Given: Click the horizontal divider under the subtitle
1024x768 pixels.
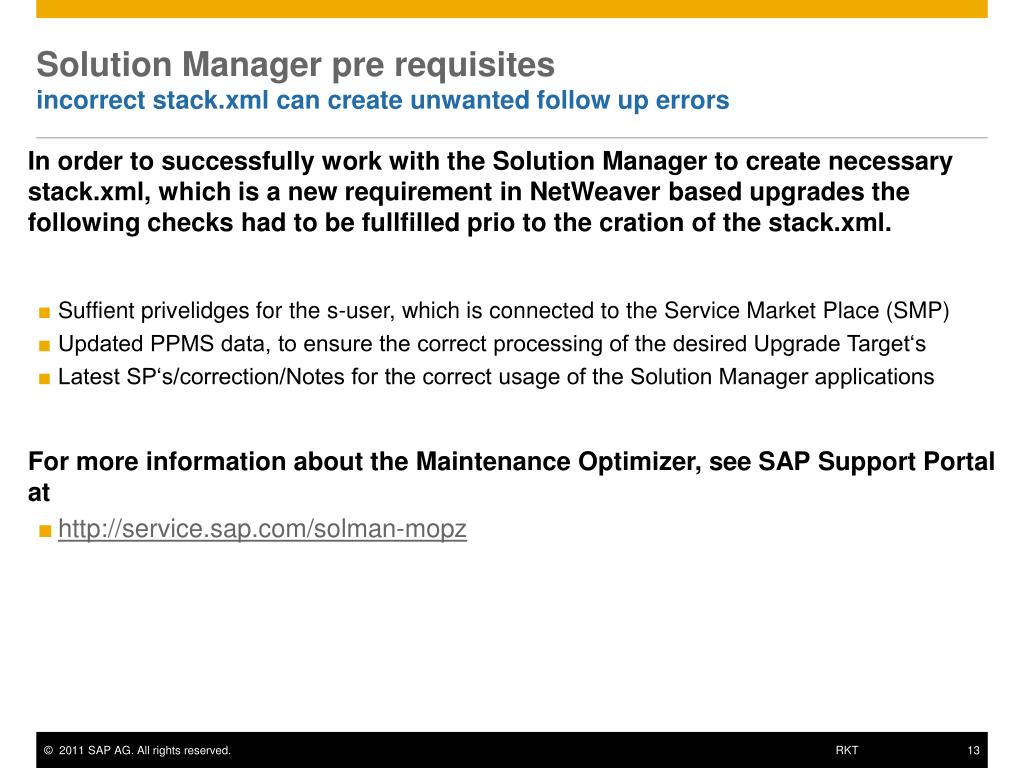Looking at the screenshot, I should [512, 138].
